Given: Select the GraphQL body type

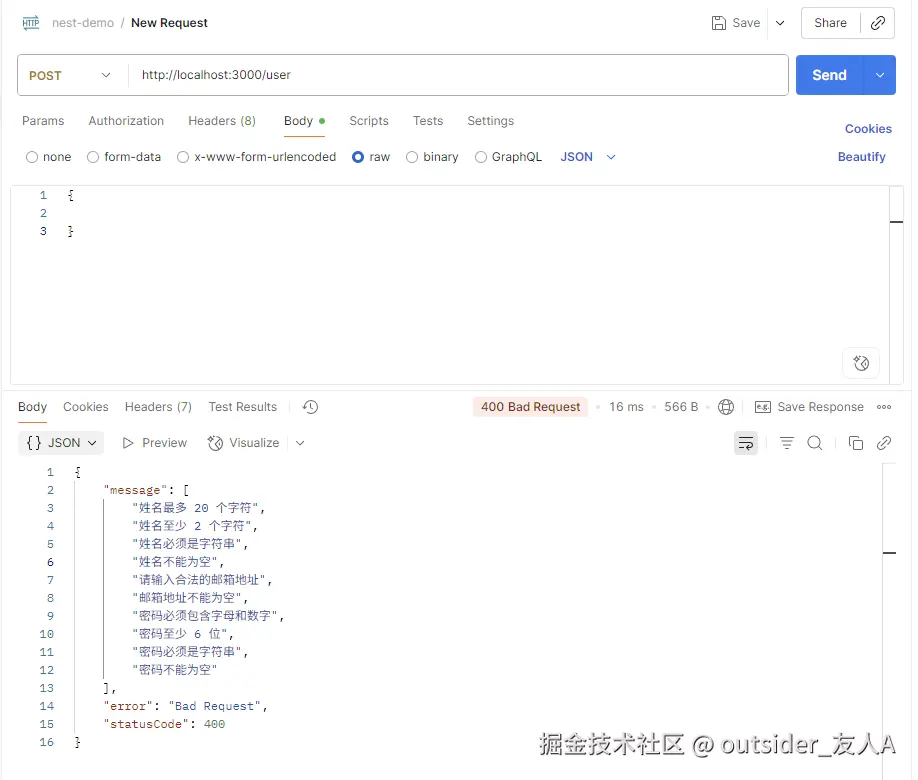Looking at the screenshot, I should [x=481, y=157].
